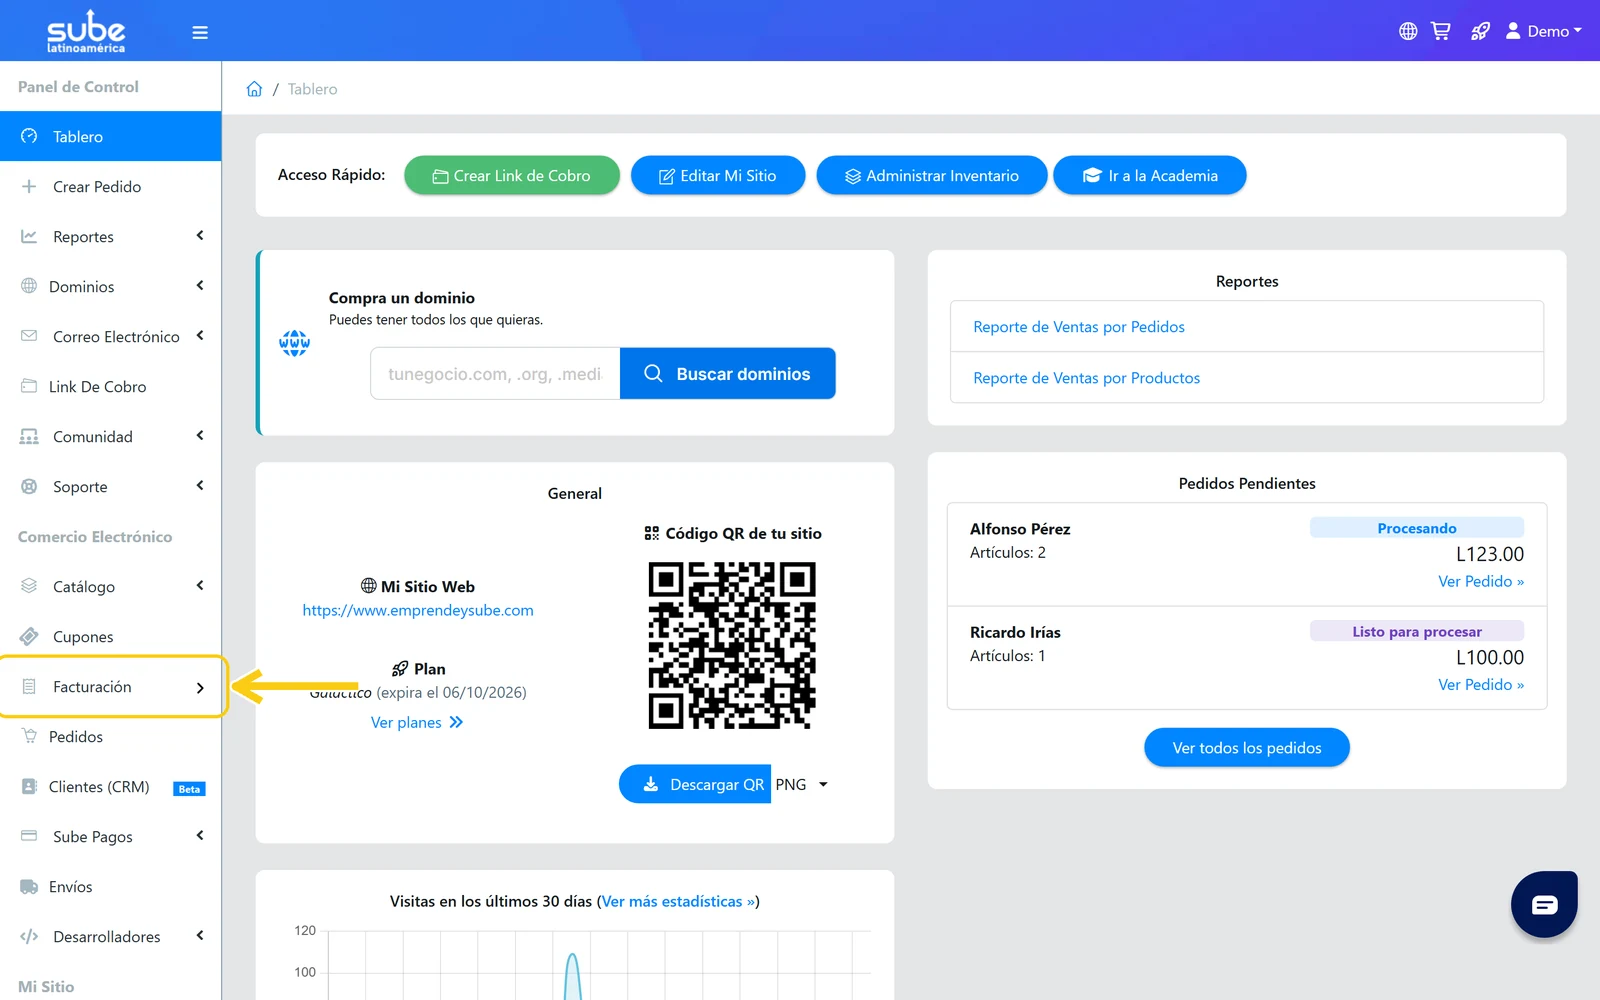This screenshot has width=1600, height=1000.
Task: Click the Link De Cobro icon
Action: [29, 386]
